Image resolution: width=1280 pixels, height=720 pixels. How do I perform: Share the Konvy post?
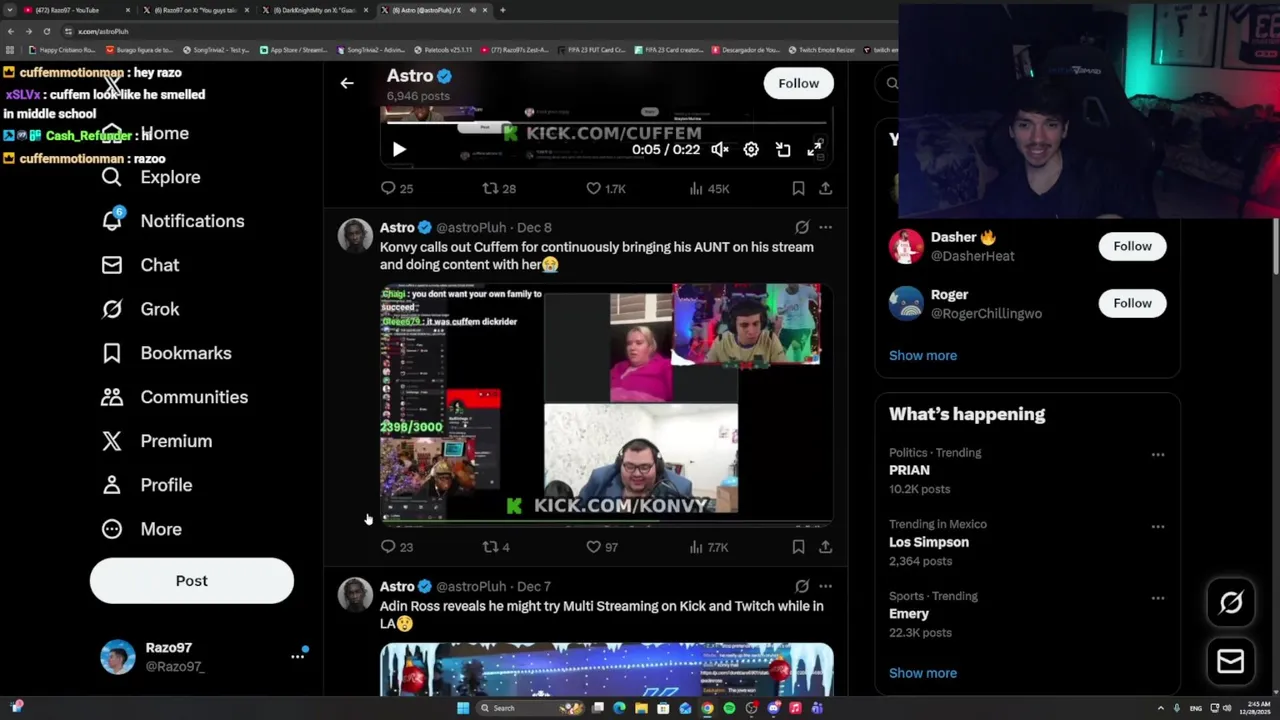pyautogui.click(x=825, y=547)
